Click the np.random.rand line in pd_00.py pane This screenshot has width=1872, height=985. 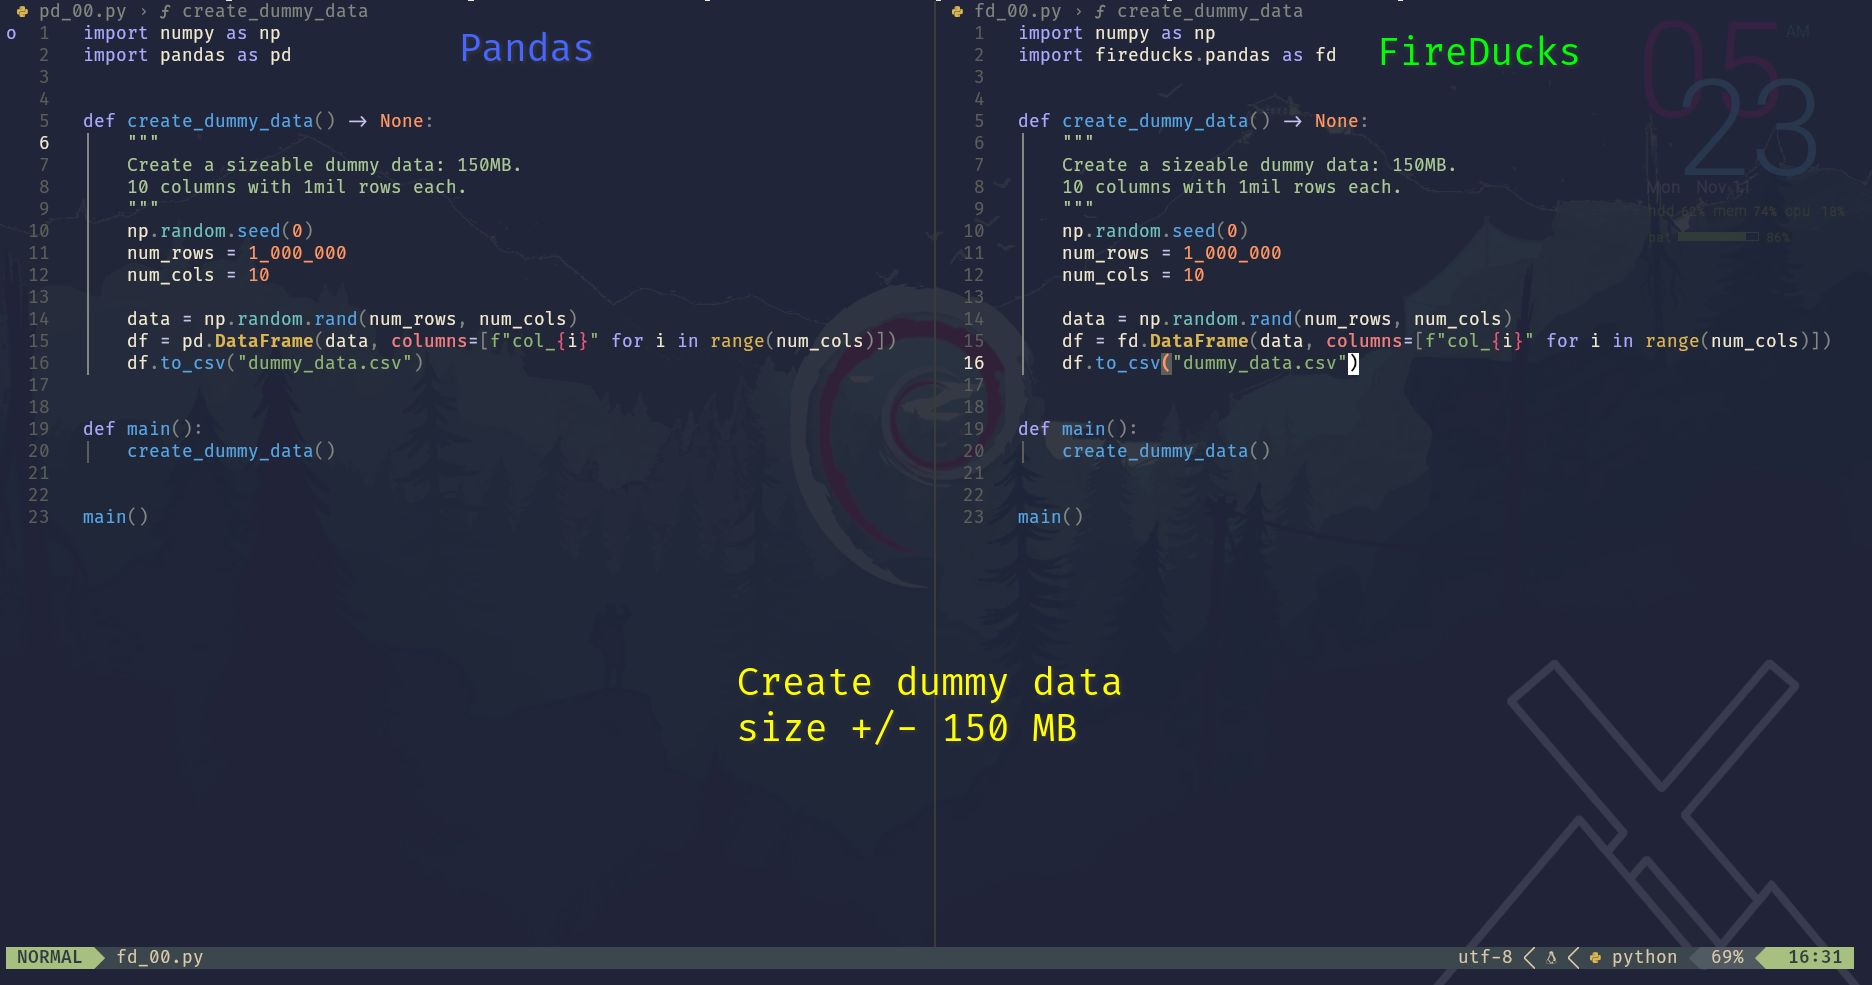352,319
